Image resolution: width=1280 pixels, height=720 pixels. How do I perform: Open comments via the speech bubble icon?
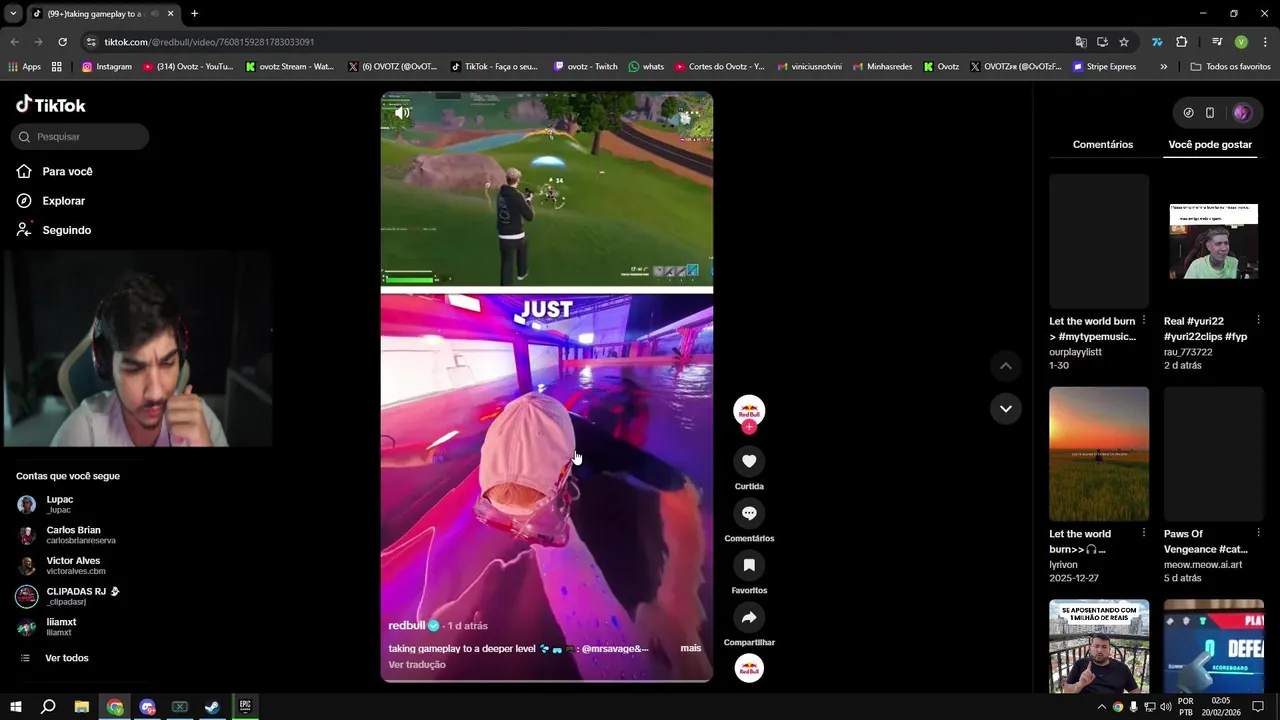click(x=749, y=513)
